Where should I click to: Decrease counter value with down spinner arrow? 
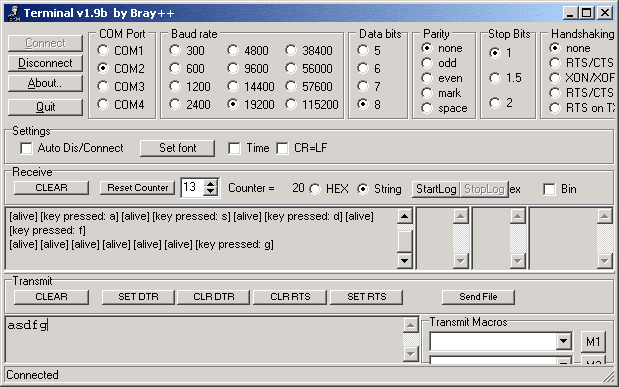[x=211, y=192]
